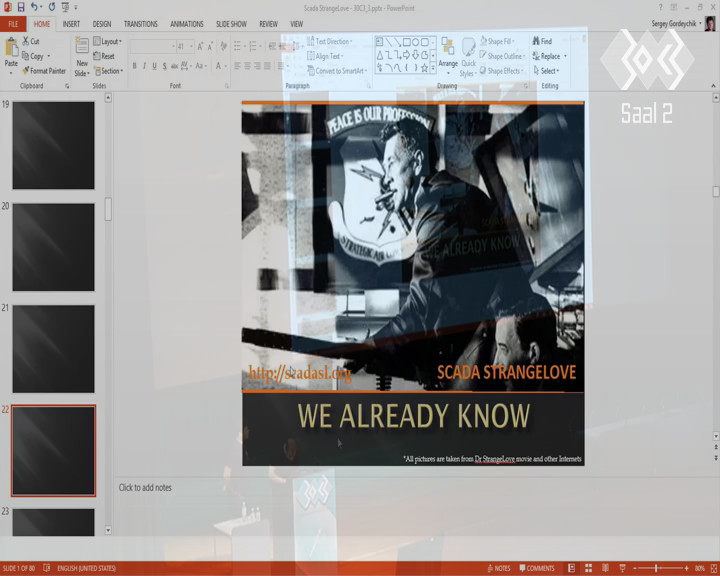Undo the last action
Viewport: 720px width, 576px height.
[x=34, y=7]
